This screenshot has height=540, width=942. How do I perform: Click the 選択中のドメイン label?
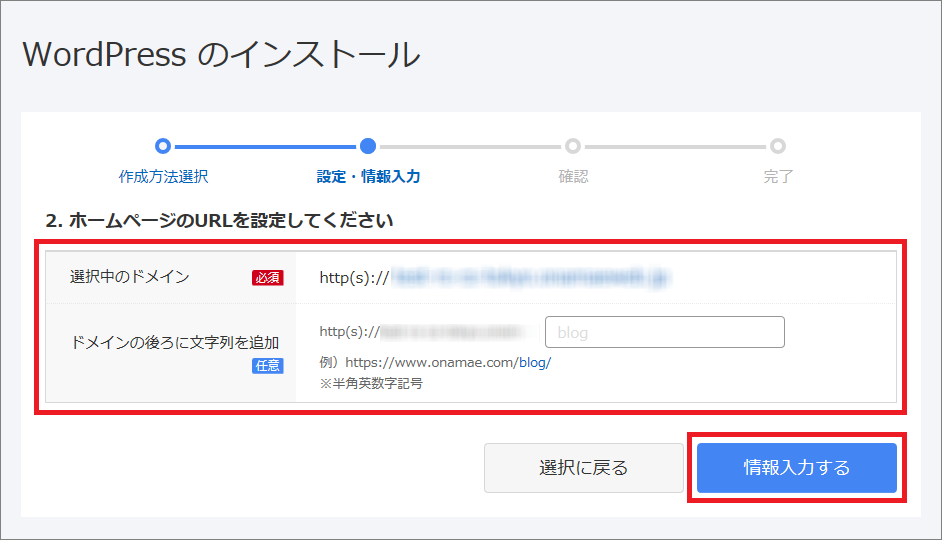pos(130,276)
